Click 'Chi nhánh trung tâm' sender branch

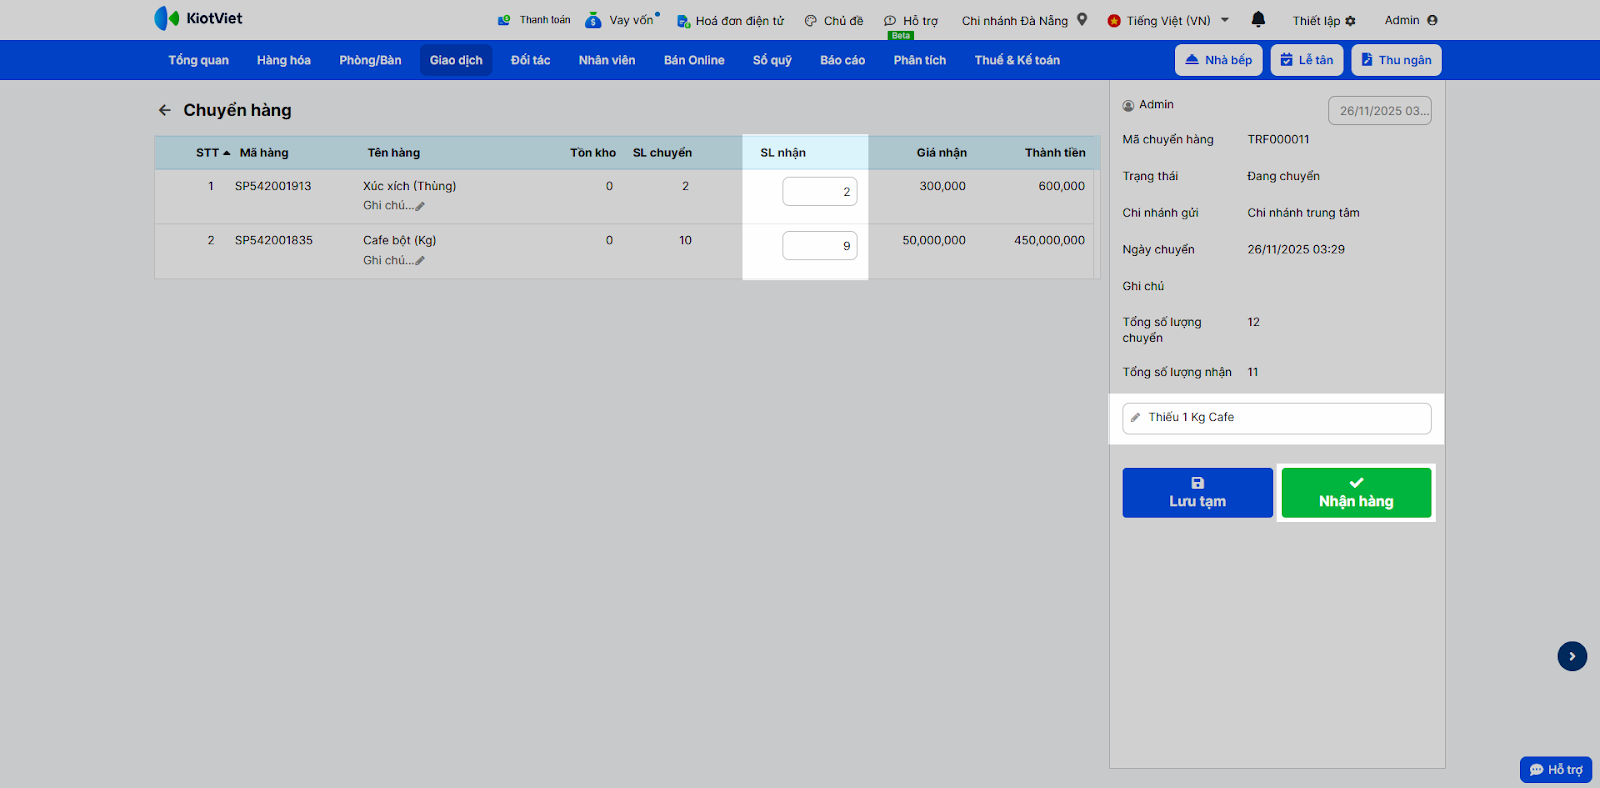[x=1303, y=213]
